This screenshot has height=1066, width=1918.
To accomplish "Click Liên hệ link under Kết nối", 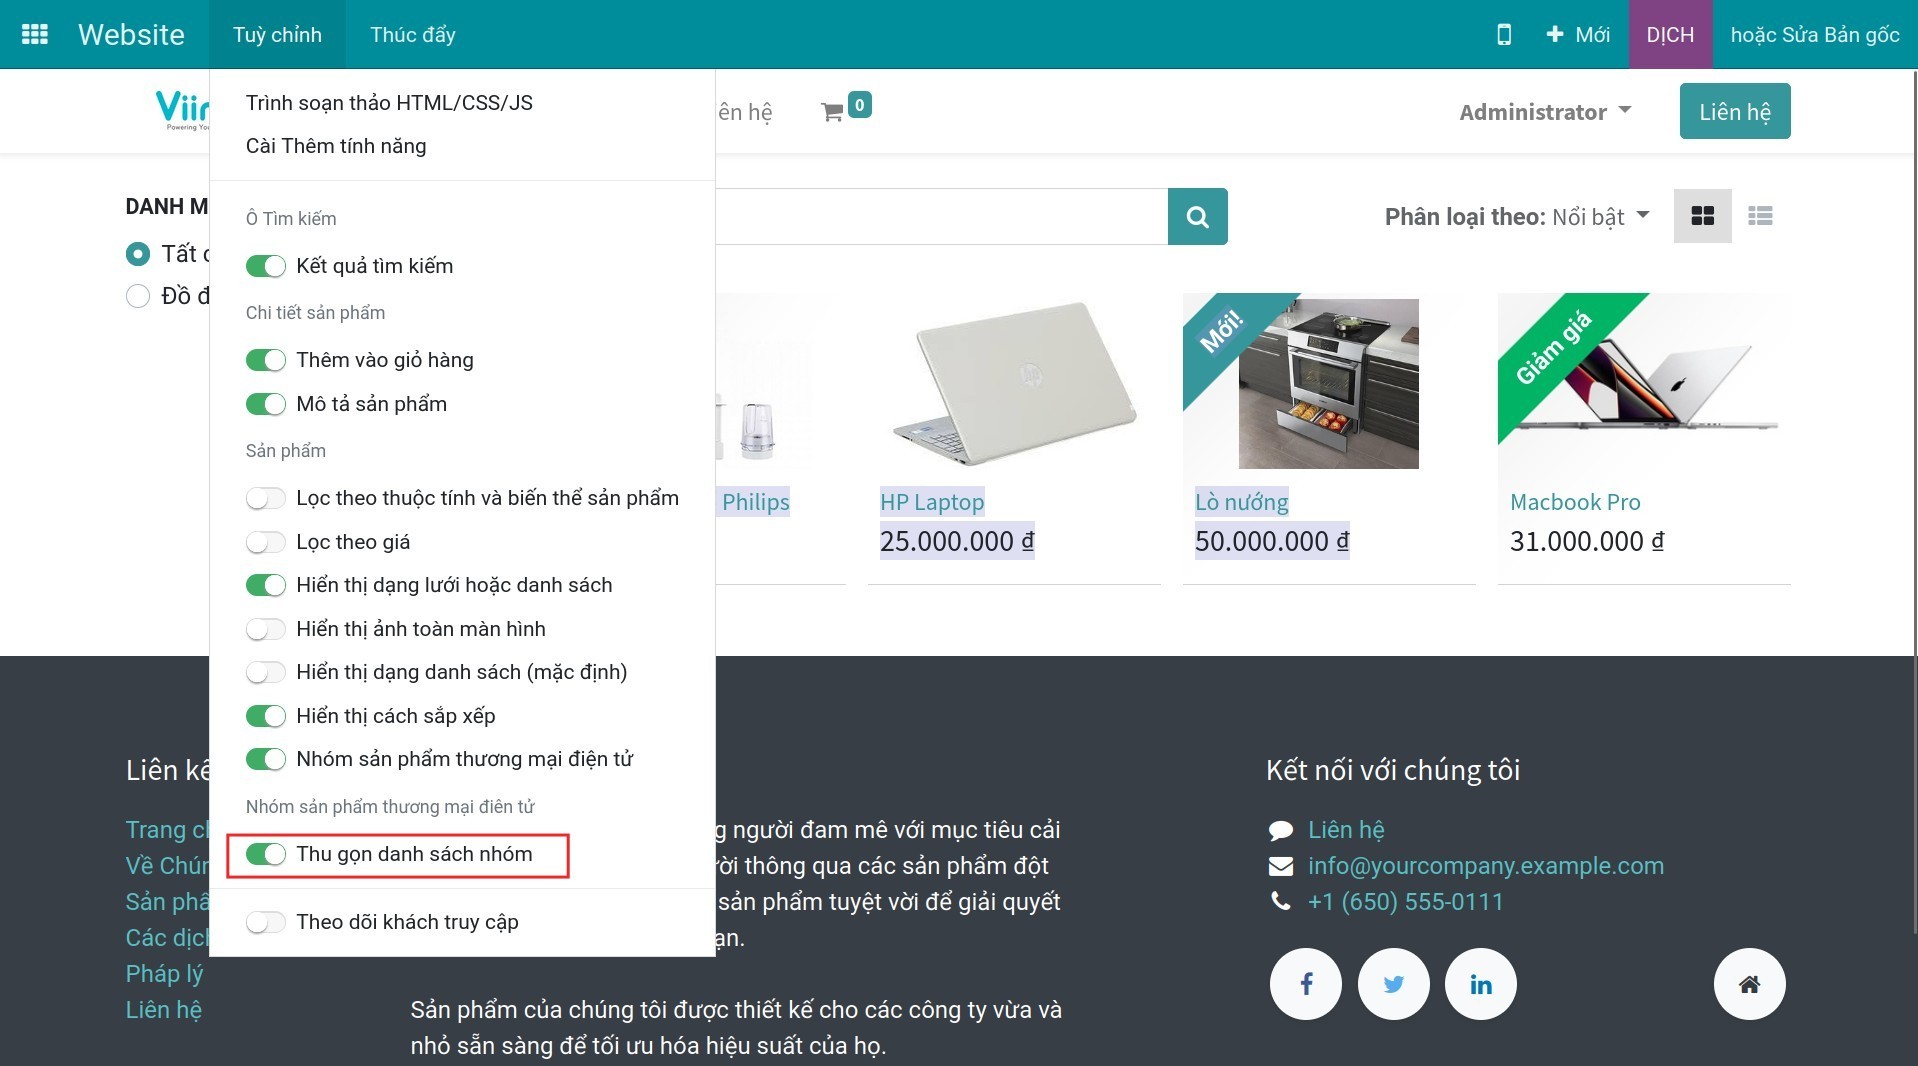I will click(1346, 830).
